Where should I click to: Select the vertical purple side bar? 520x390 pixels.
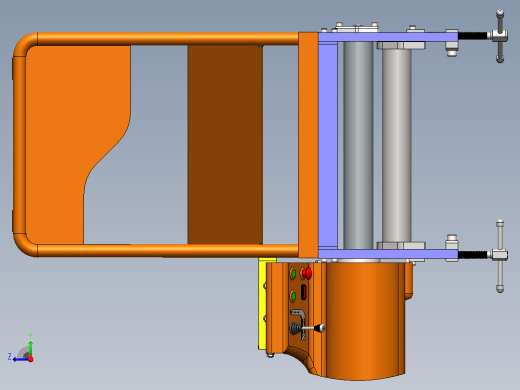[x=328, y=146]
